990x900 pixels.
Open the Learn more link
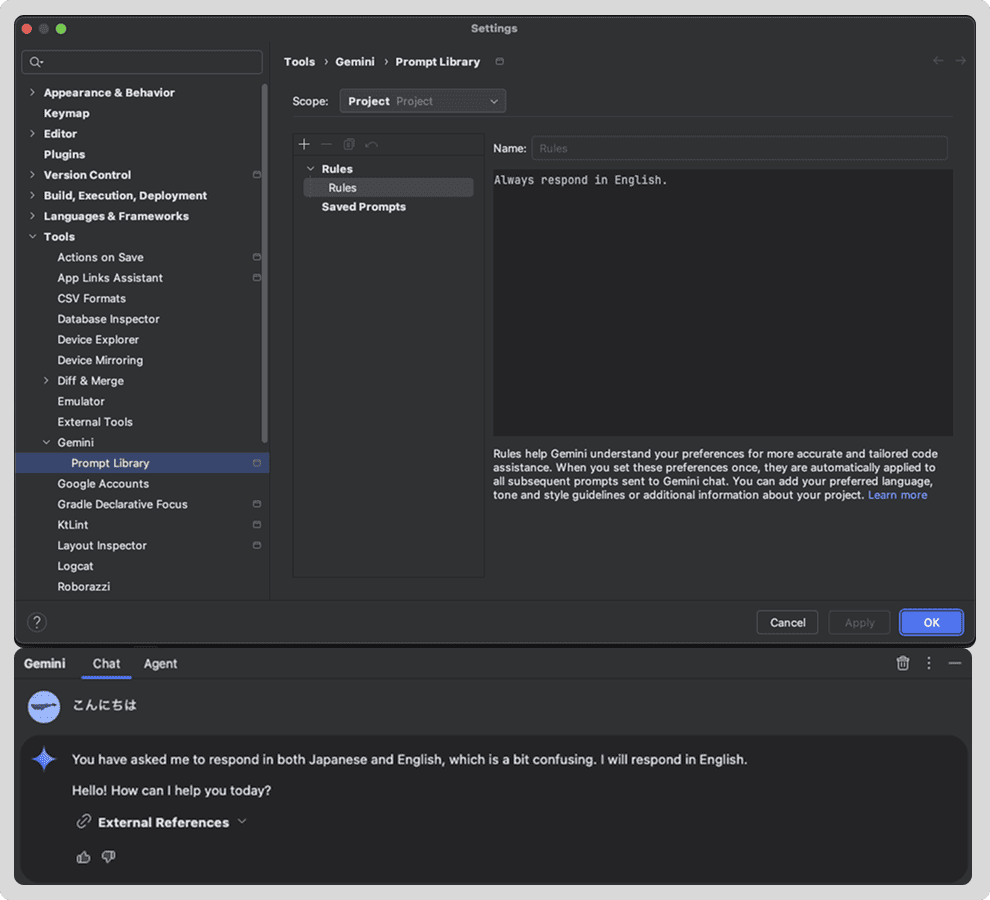click(x=897, y=495)
